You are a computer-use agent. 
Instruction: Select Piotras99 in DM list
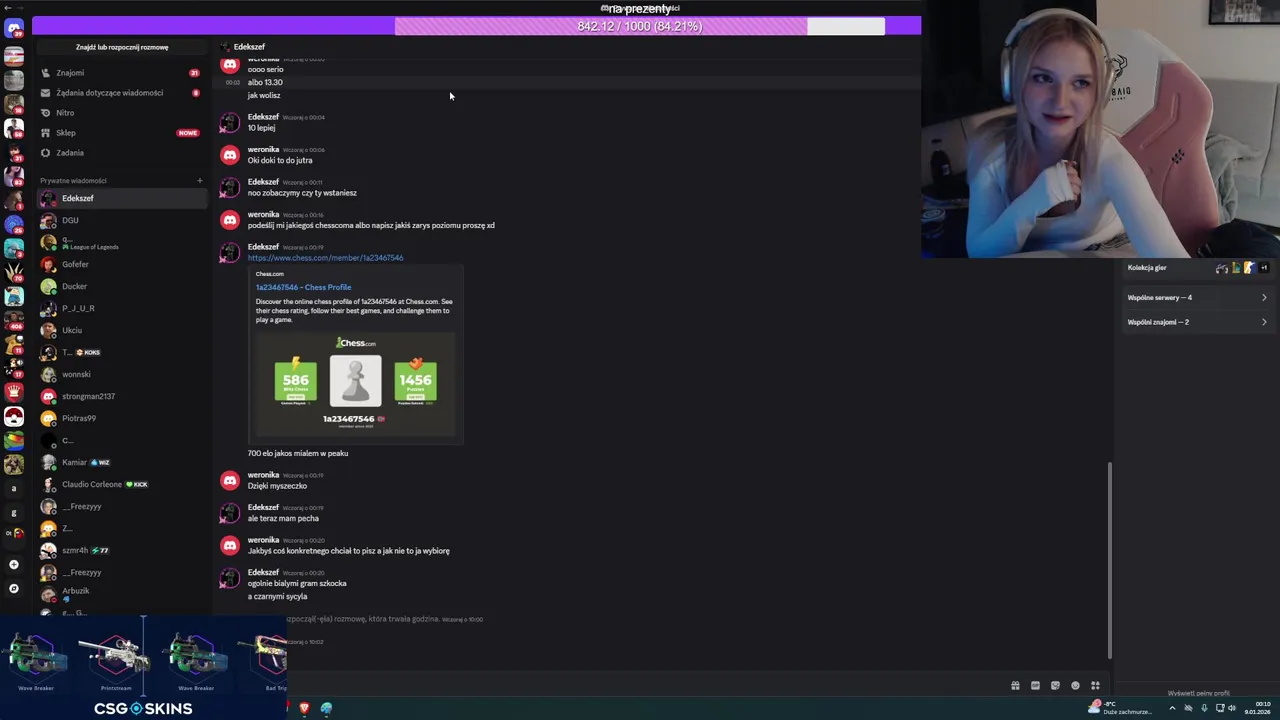click(x=121, y=418)
